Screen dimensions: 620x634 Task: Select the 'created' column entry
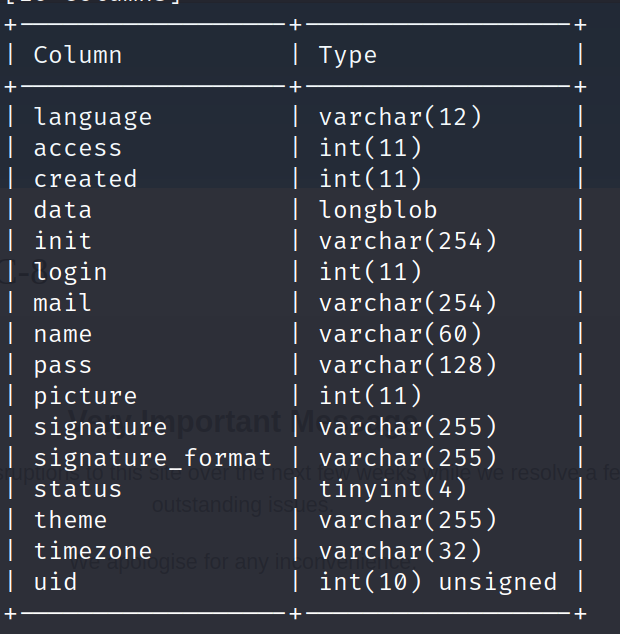coord(85,179)
